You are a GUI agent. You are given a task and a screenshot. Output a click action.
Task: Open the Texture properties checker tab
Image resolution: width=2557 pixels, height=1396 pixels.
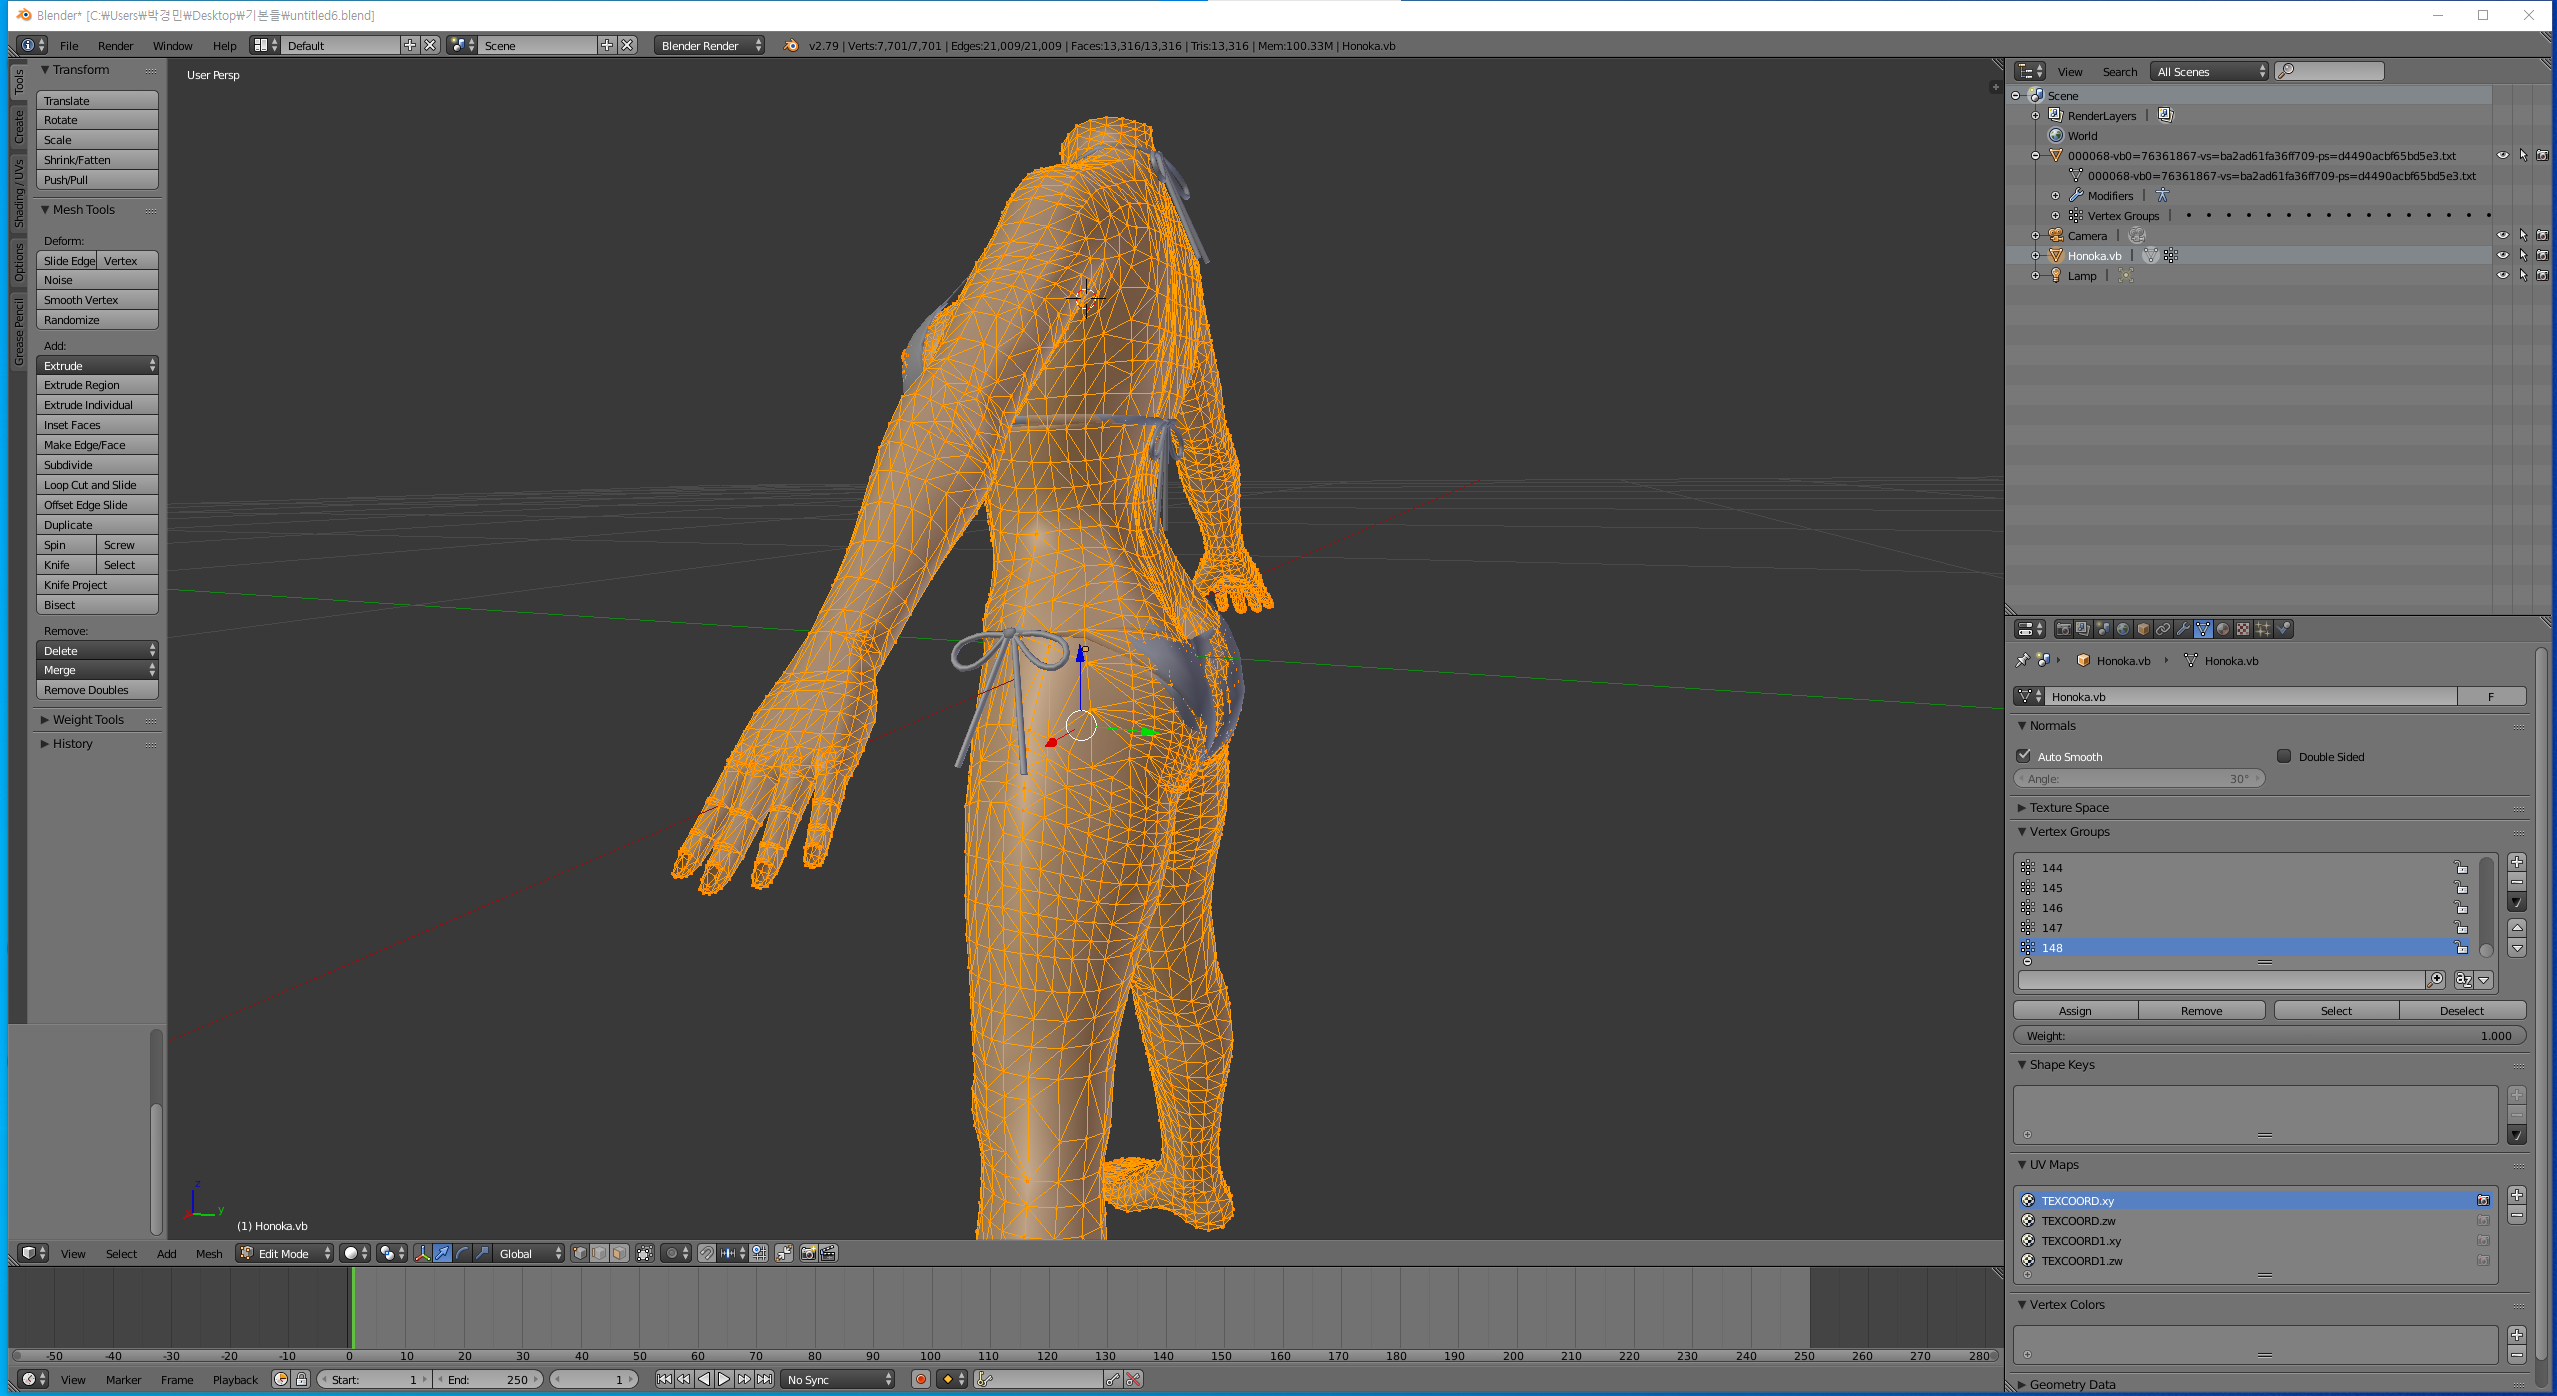(2243, 629)
